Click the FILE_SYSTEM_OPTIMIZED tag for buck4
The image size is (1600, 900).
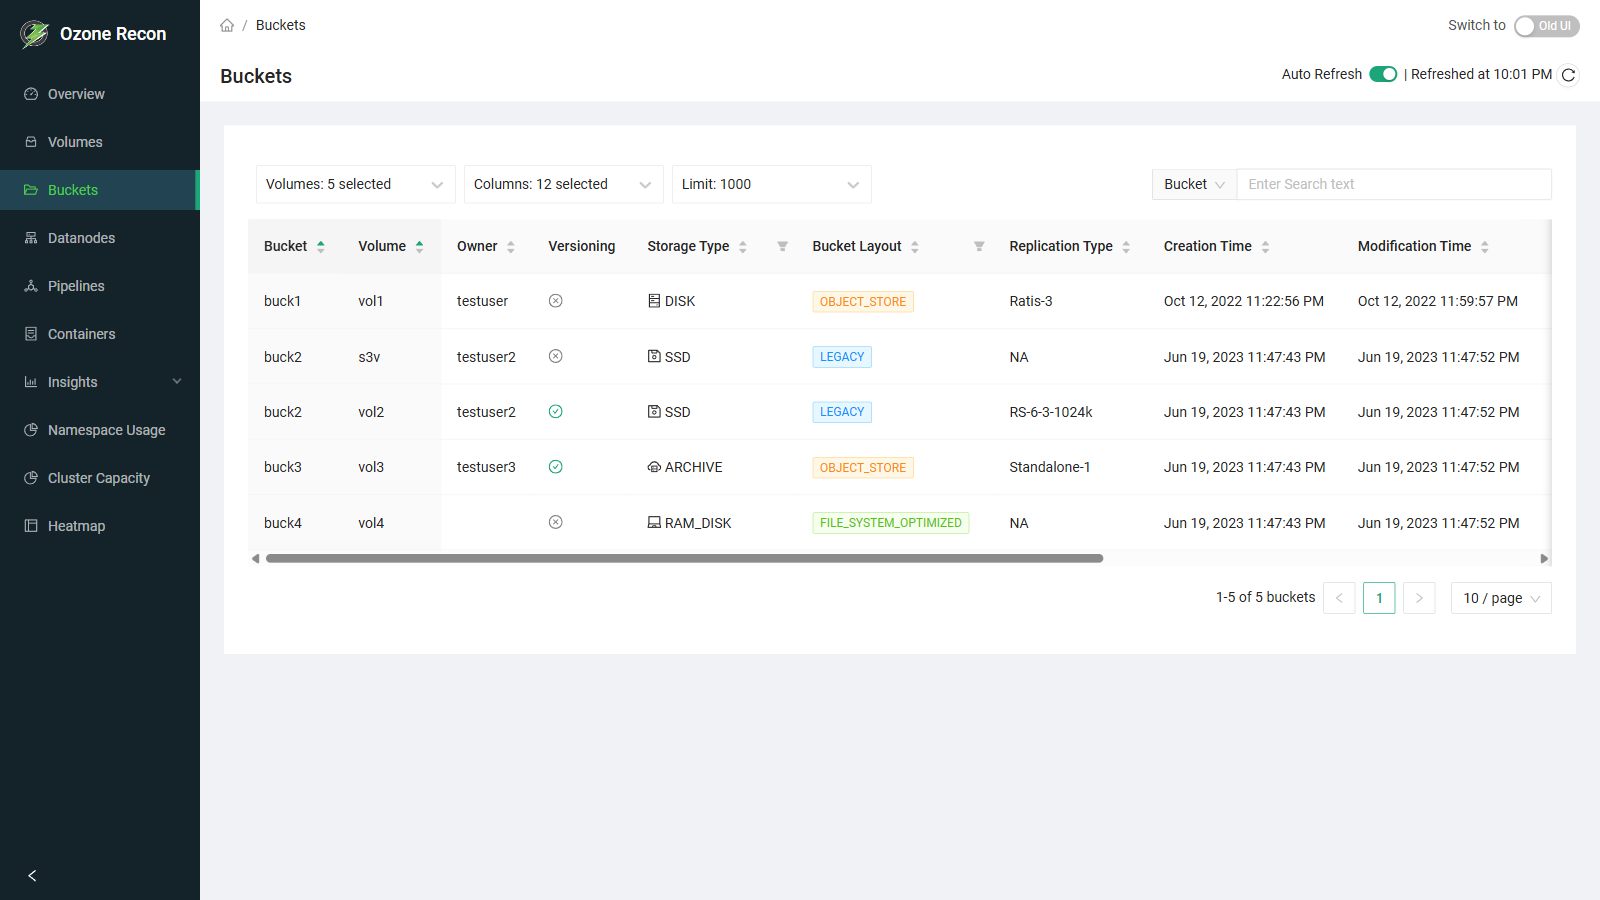pos(891,523)
